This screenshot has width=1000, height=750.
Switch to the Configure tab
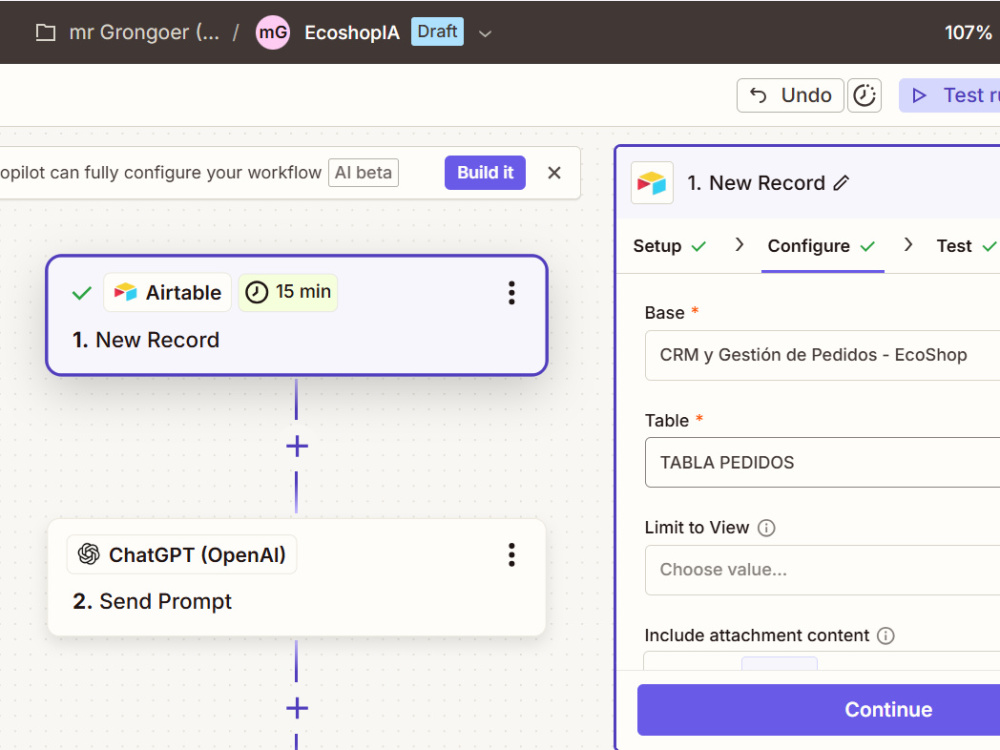(821, 246)
